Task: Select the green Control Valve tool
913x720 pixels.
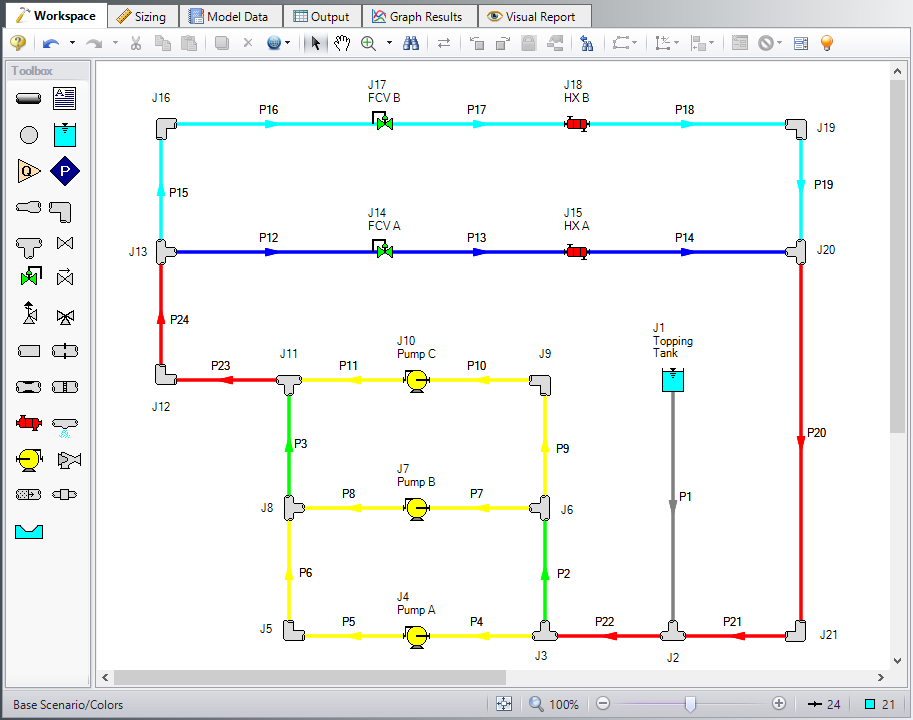Action: 28,279
